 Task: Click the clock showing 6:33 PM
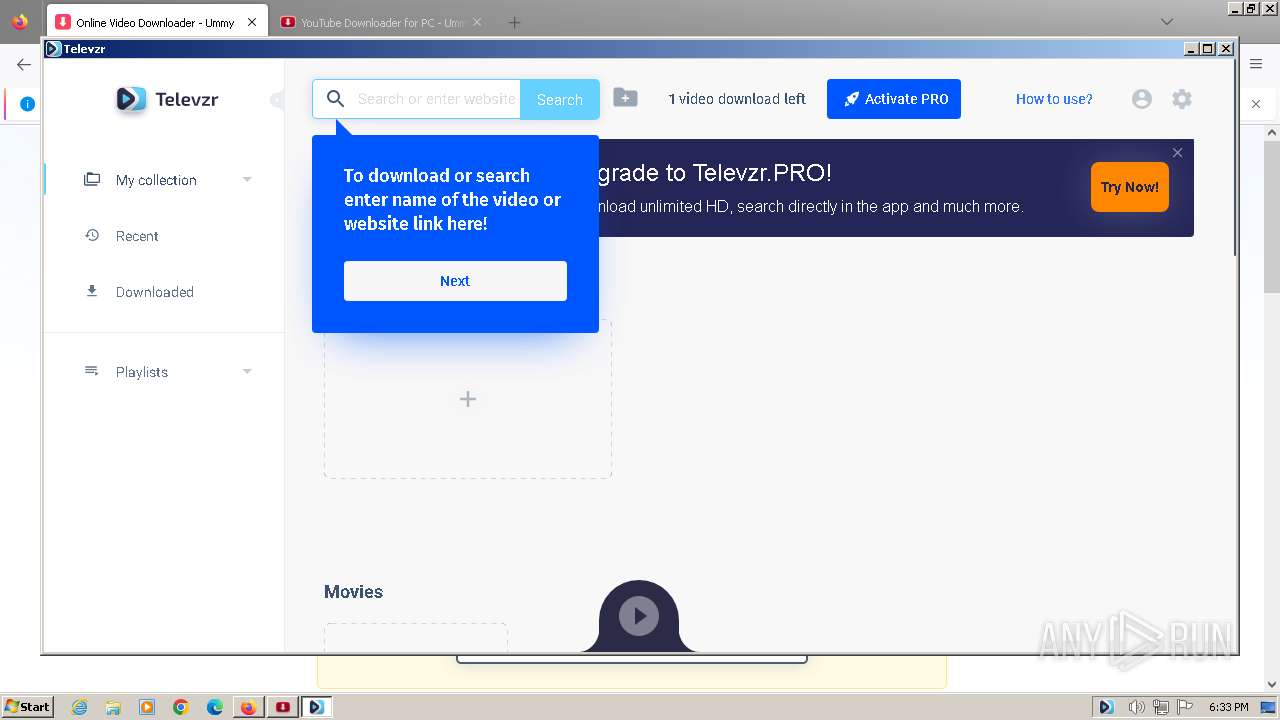tap(1228, 707)
